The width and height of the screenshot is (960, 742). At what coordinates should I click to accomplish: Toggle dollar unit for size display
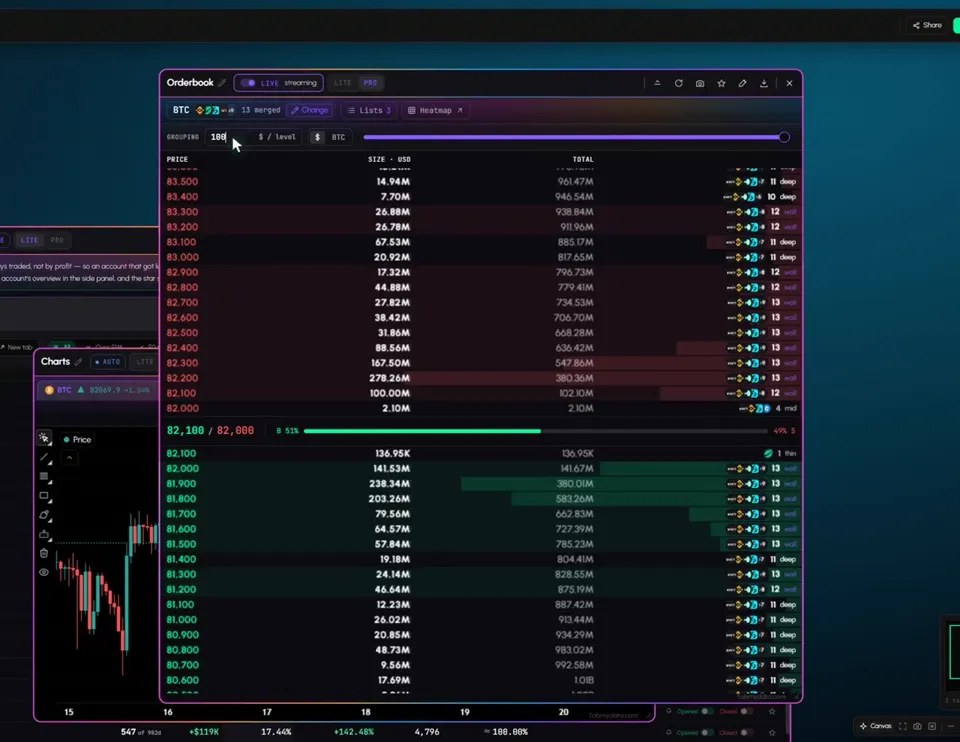(x=317, y=137)
